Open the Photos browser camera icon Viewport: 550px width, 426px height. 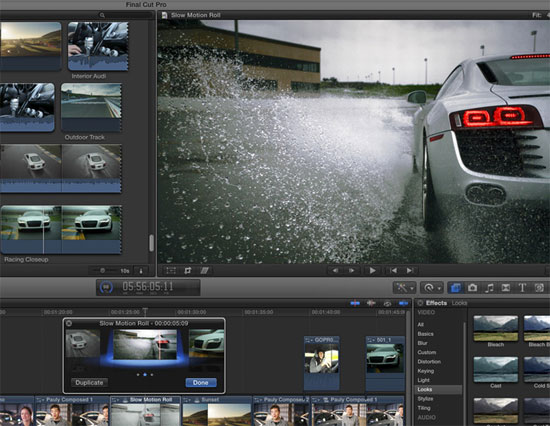coord(472,288)
